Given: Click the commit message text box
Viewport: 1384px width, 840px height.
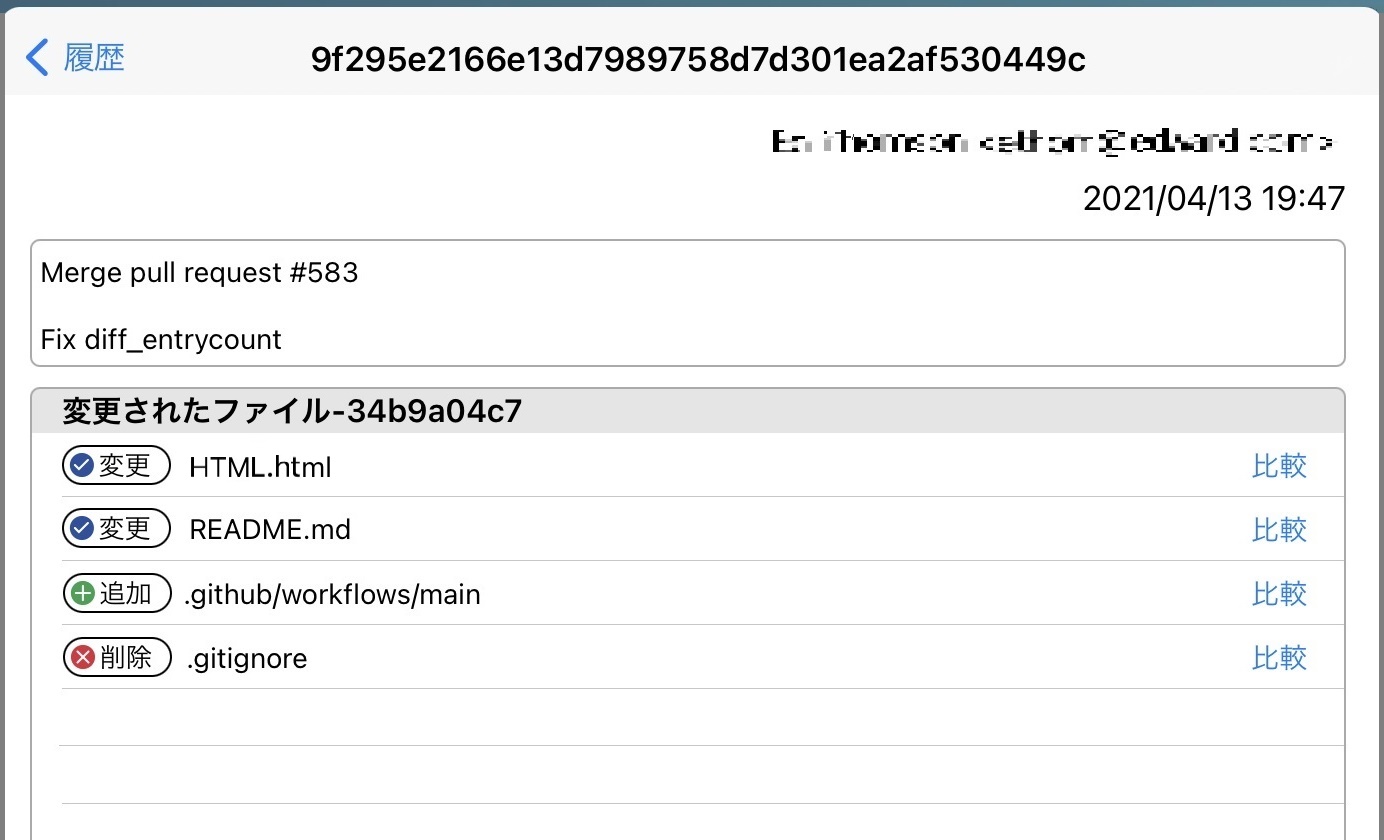Looking at the screenshot, I should point(687,304).
